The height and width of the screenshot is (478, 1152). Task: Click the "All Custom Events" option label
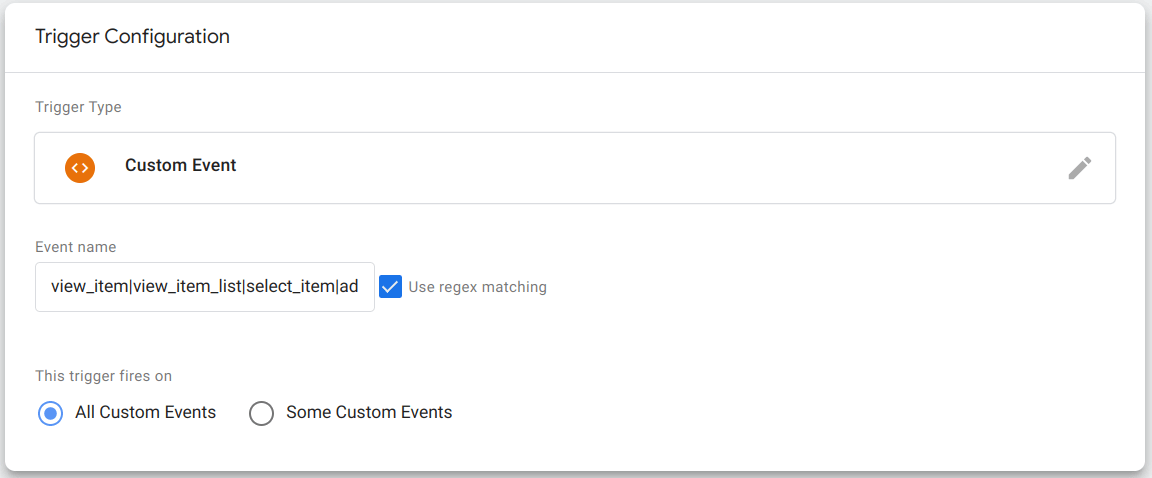pyautogui.click(x=145, y=413)
